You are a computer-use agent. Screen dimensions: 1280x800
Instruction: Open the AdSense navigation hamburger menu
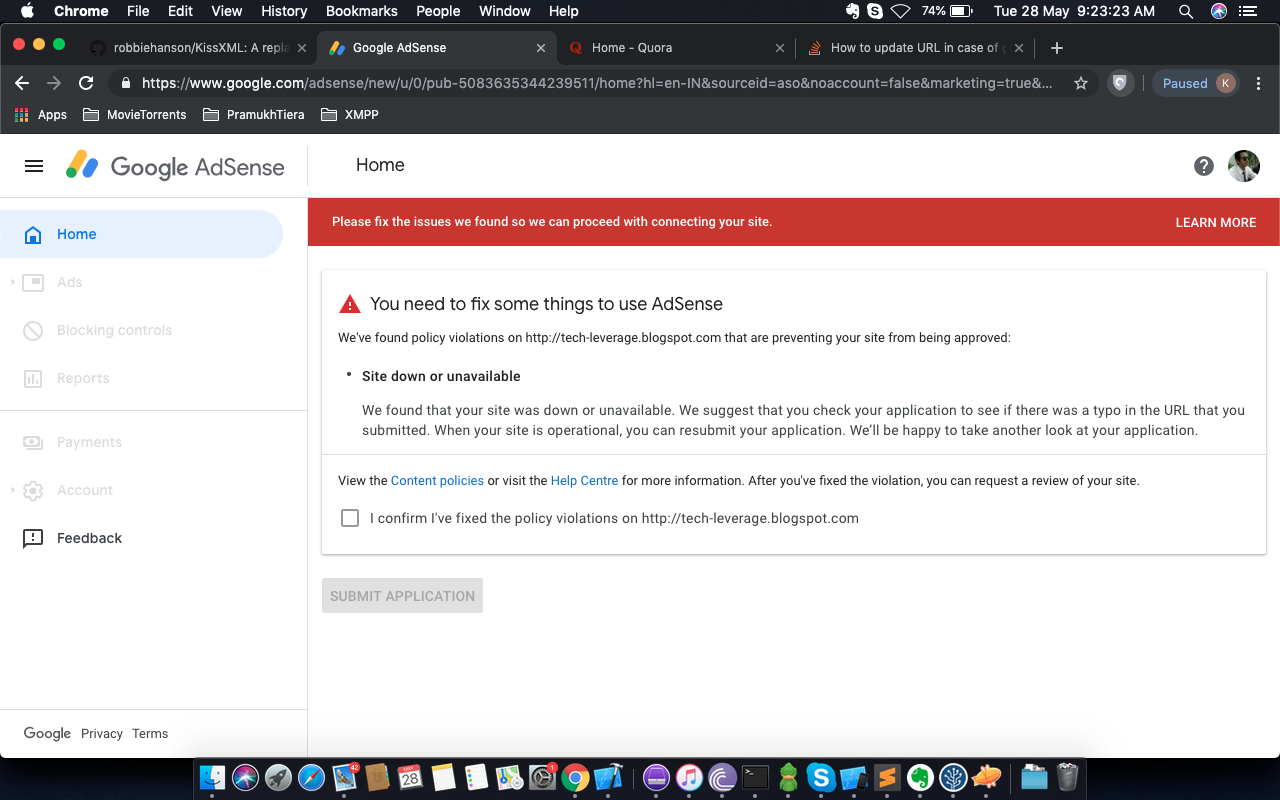coord(33,166)
